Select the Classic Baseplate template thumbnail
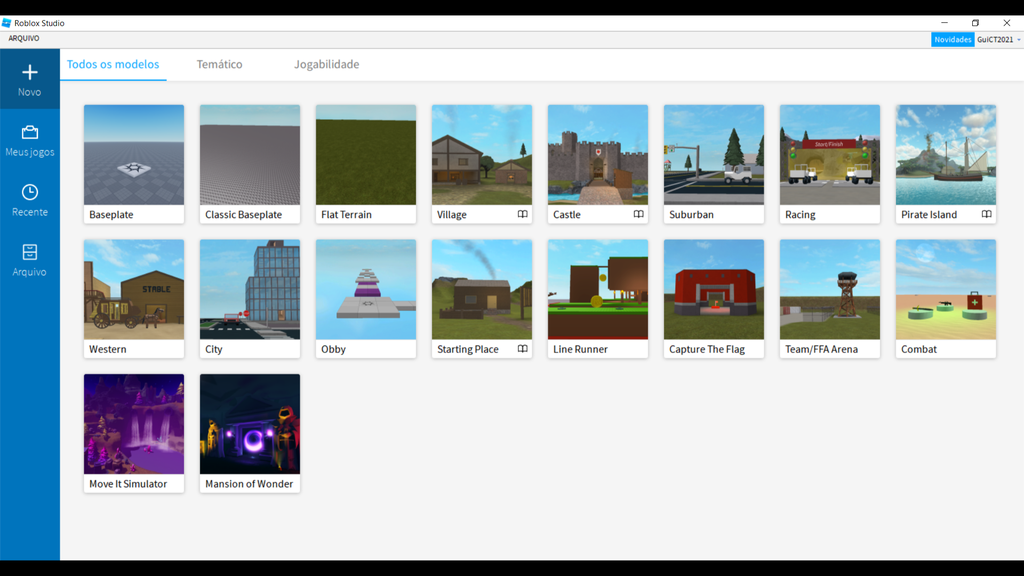This screenshot has width=1024, height=576. point(250,155)
